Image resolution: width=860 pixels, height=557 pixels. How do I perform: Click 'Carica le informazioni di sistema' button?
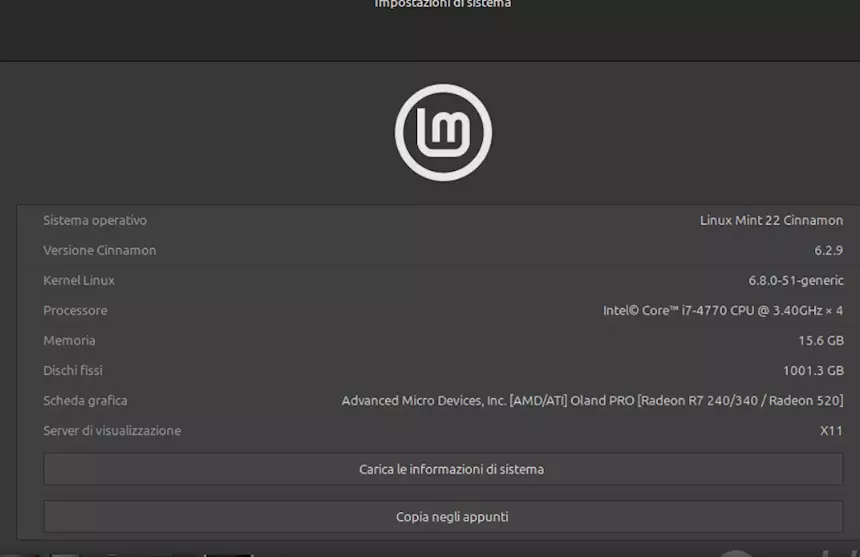click(443, 469)
